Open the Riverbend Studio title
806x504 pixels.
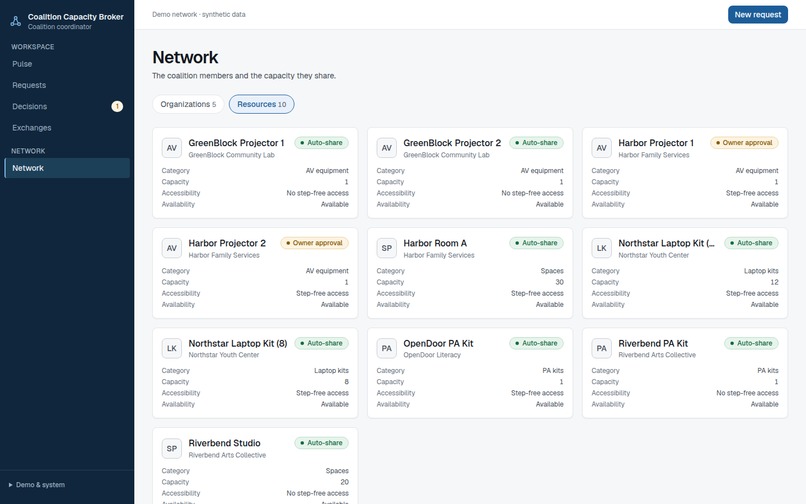click(225, 443)
